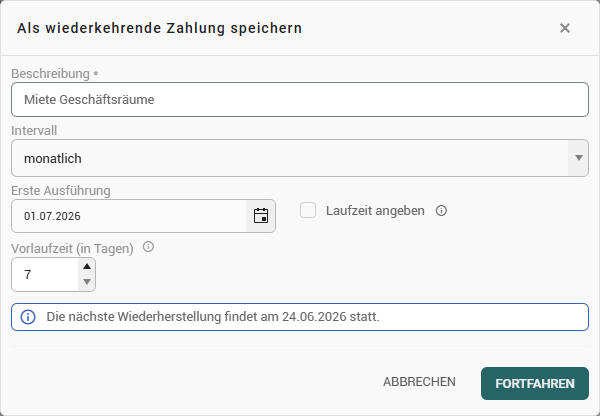Click the Laufzeit angeben label

(x=375, y=210)
